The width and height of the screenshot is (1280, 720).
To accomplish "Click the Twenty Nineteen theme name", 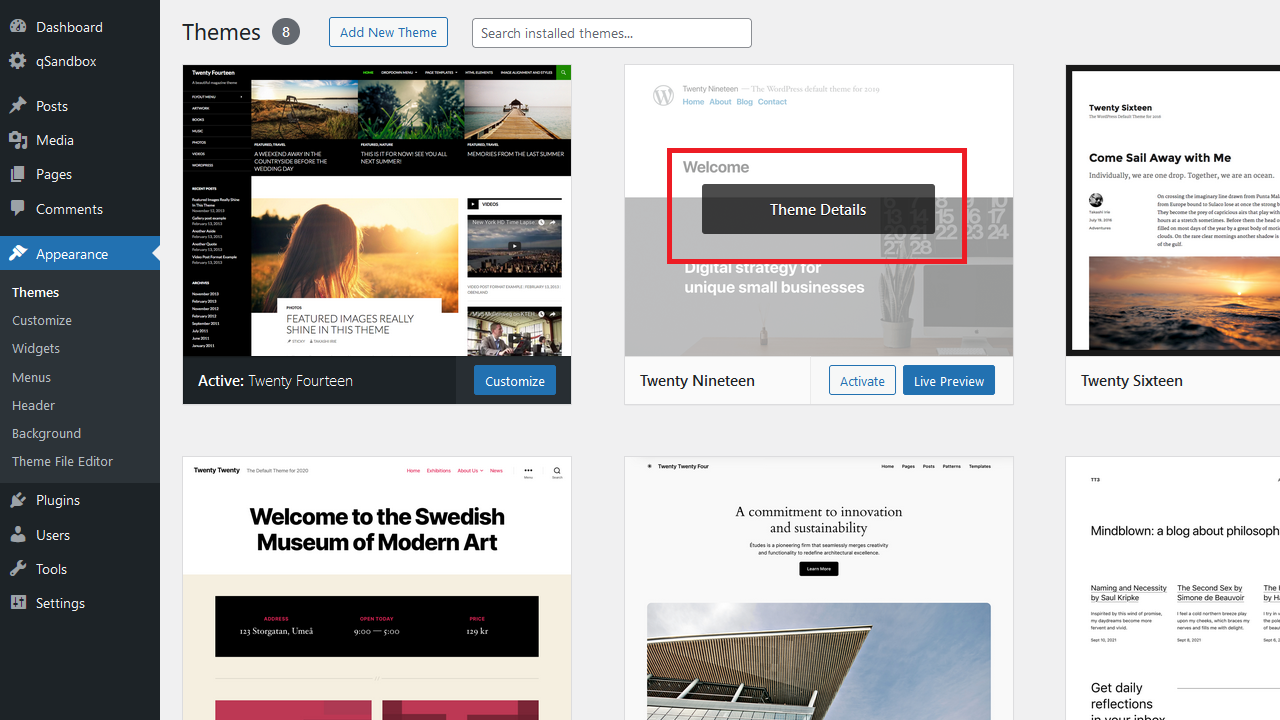I will [697, 380].
